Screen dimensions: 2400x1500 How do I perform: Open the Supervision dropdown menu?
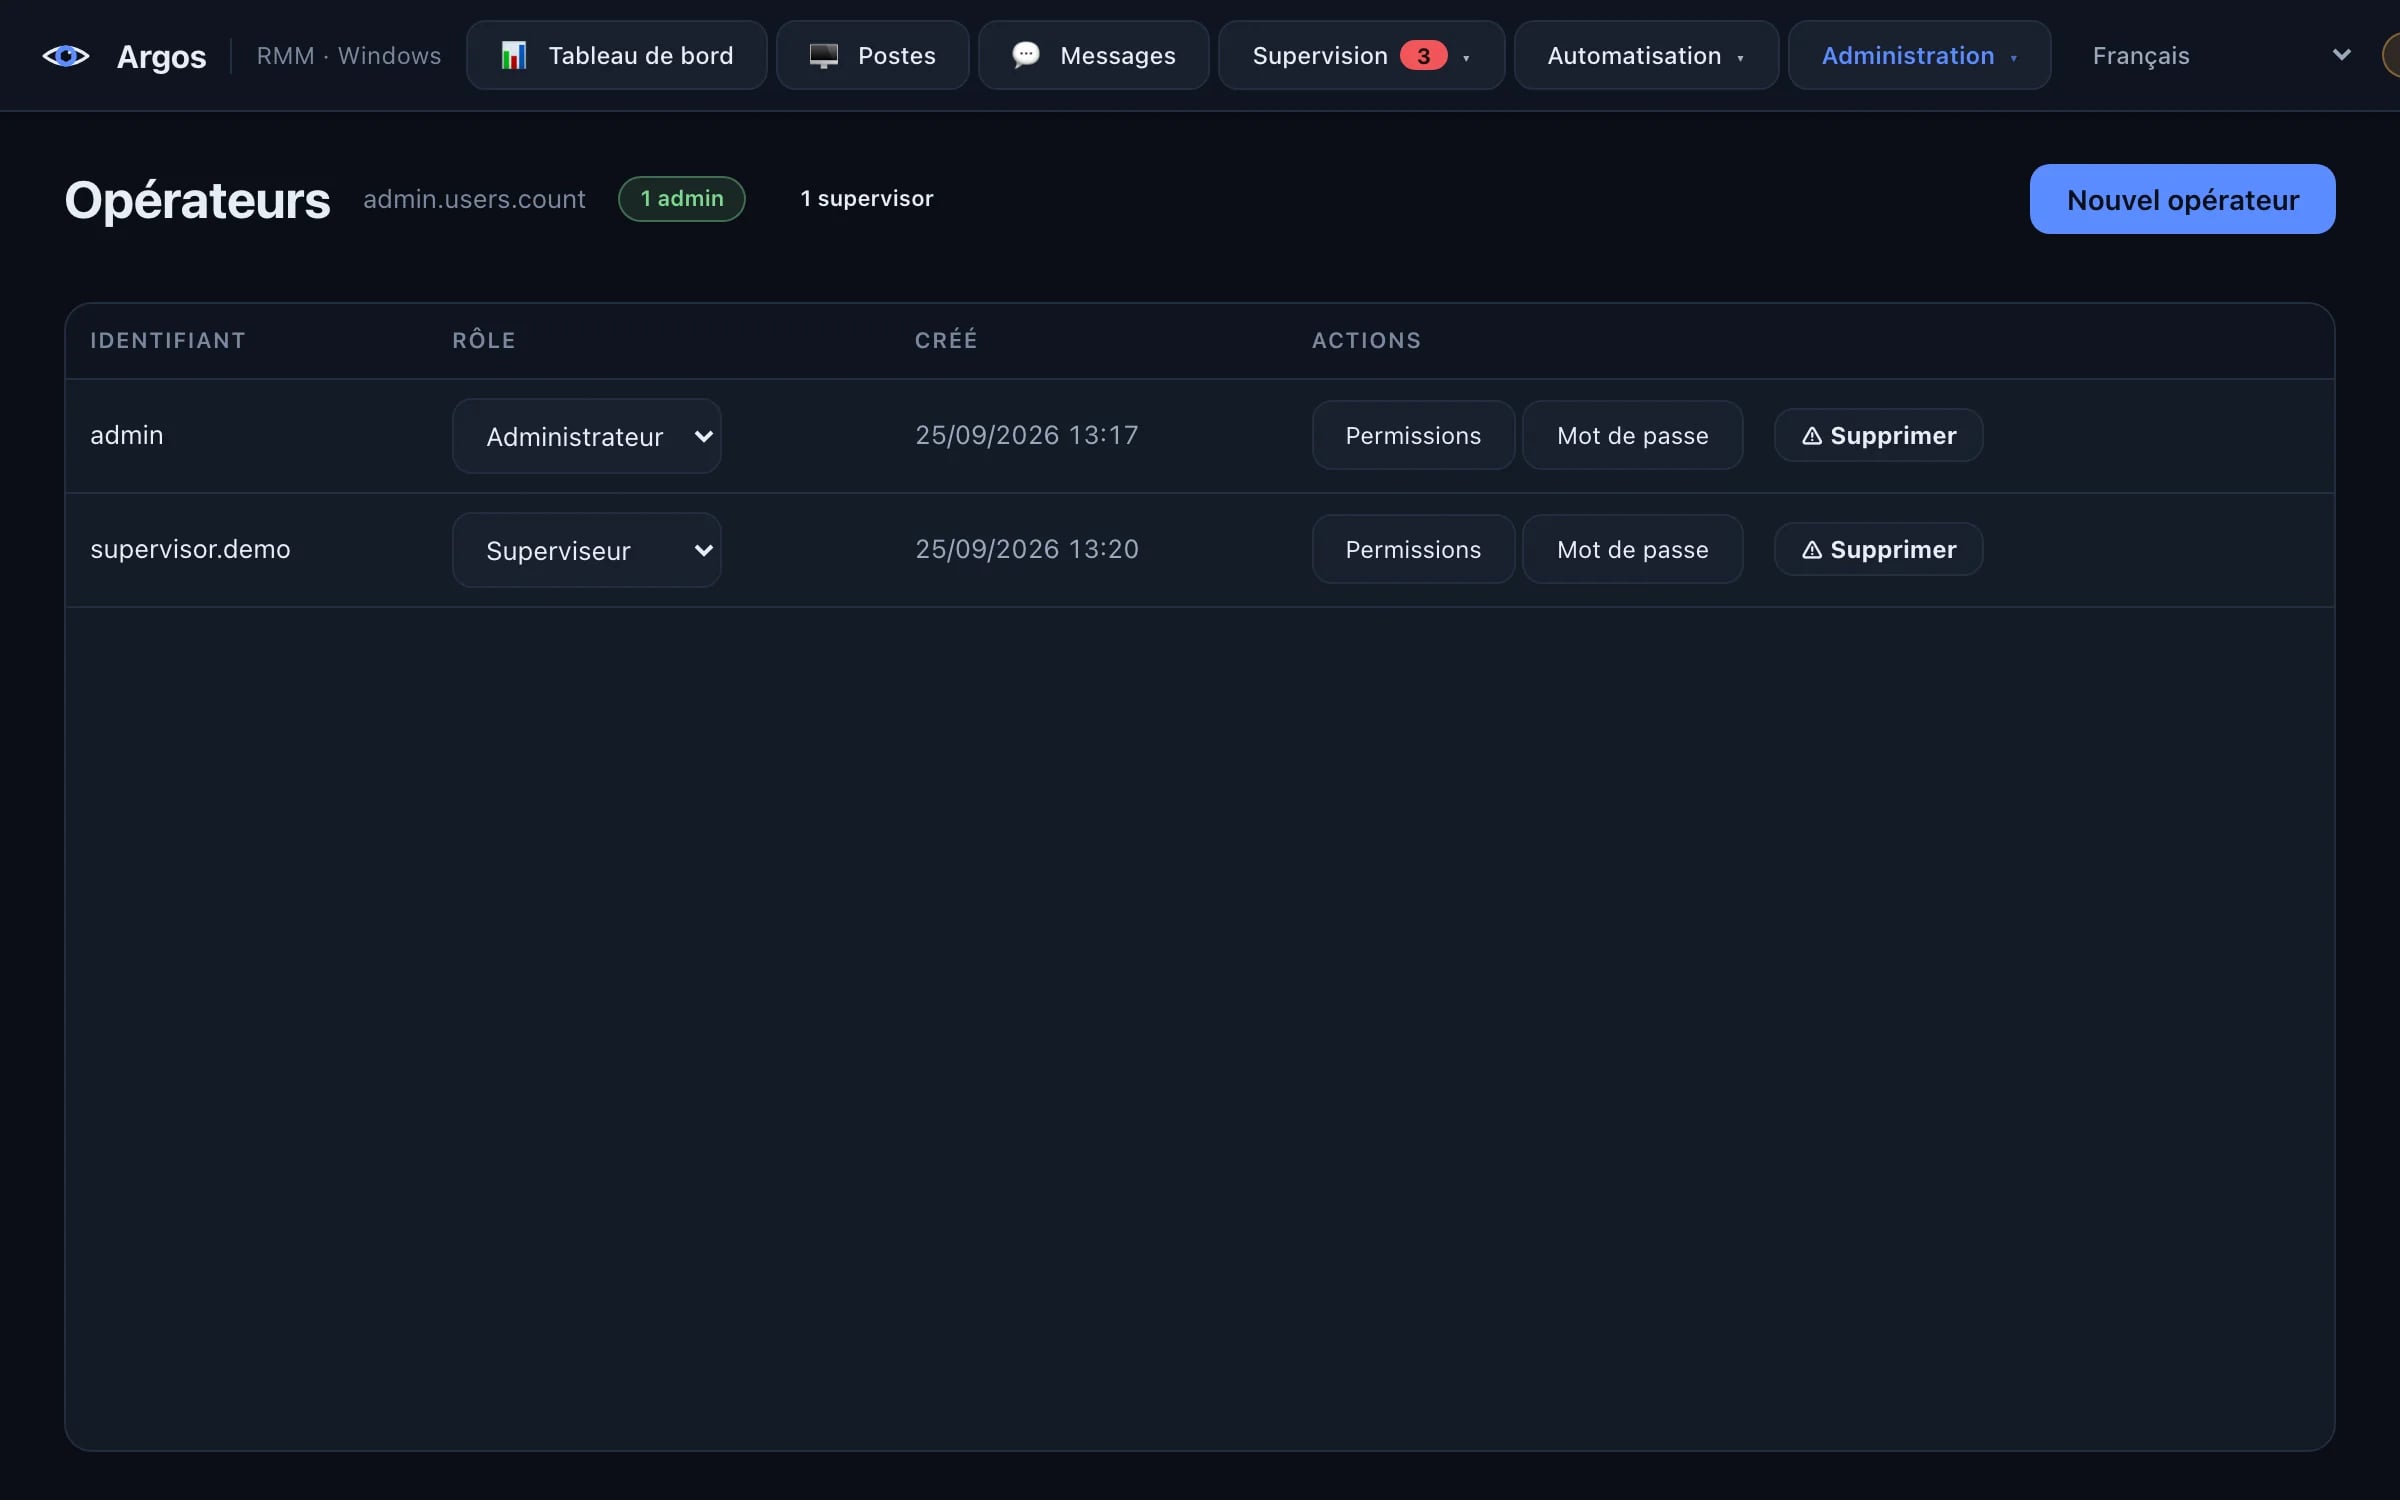click(x=1361, y=55)
